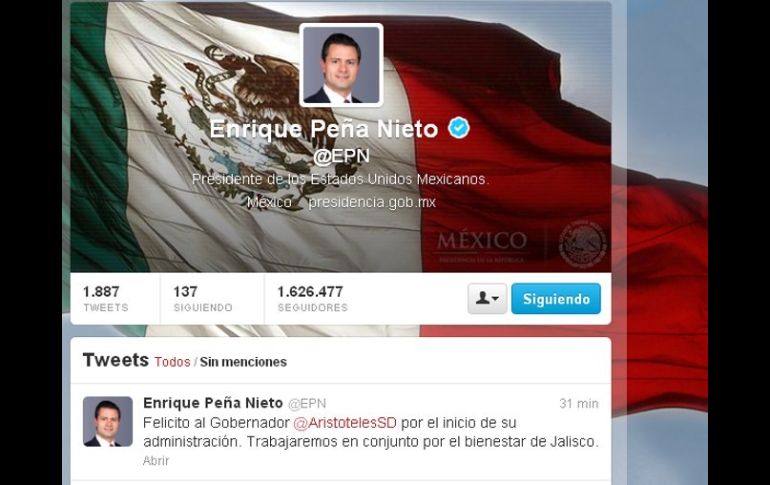Switch to Sin menciones filter
Image resolution: width=770 pixels, height=485 pixels.
243,362
